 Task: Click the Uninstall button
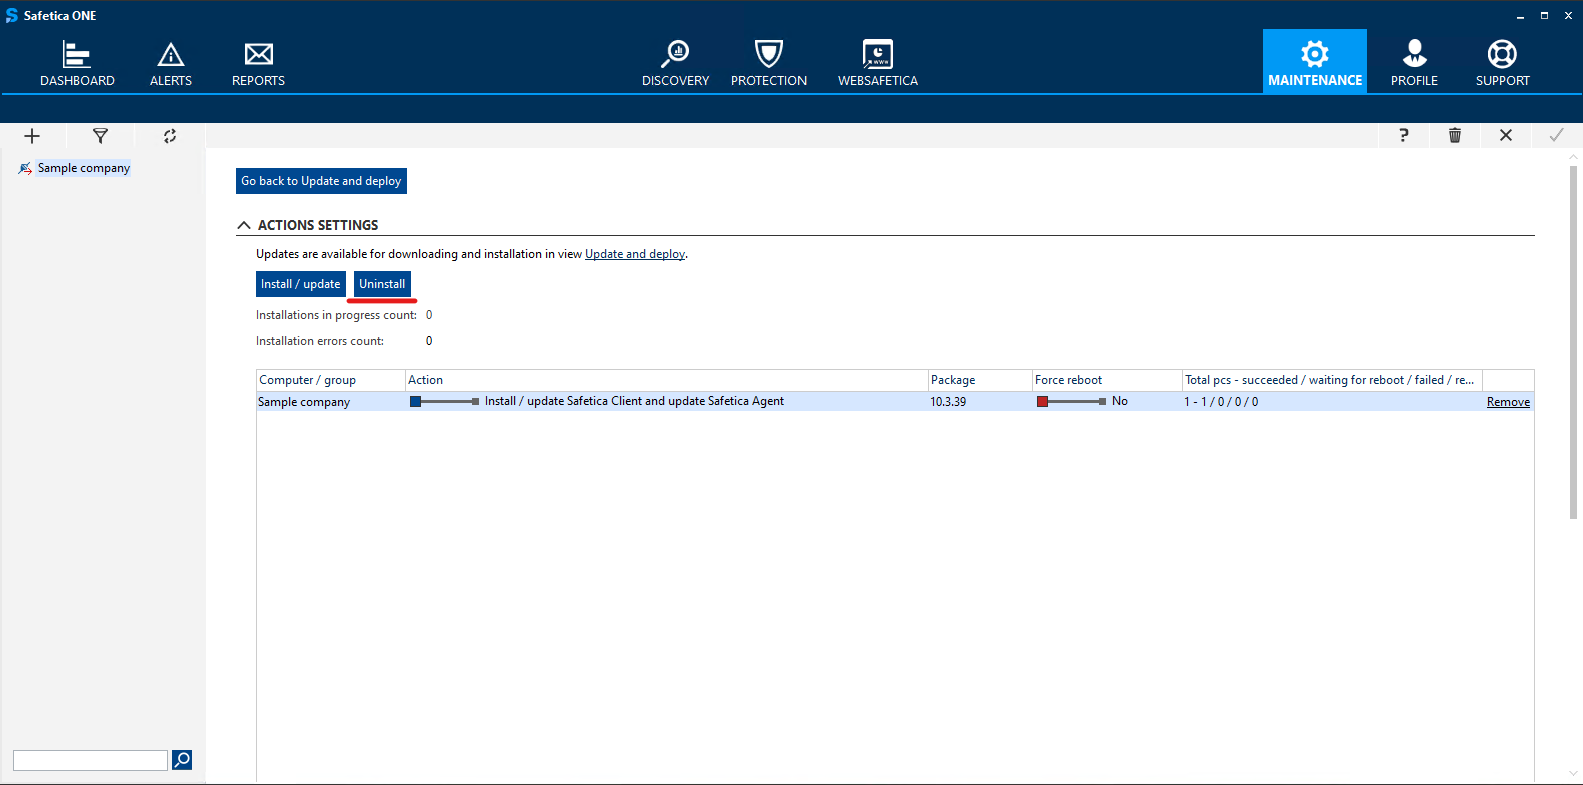click(x=382, y=284)
